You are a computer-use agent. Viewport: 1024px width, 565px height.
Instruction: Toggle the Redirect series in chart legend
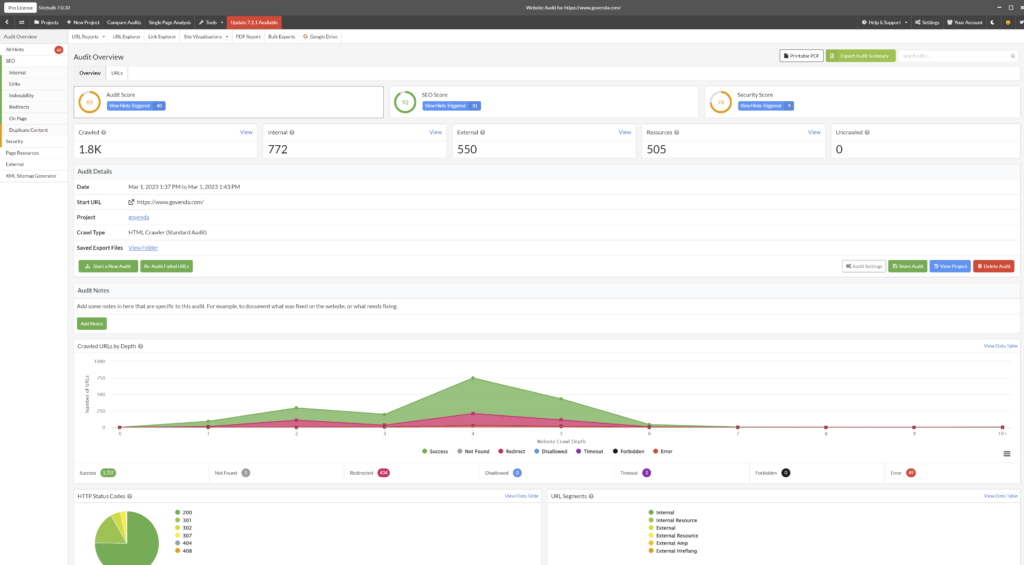tap(511, 451)
